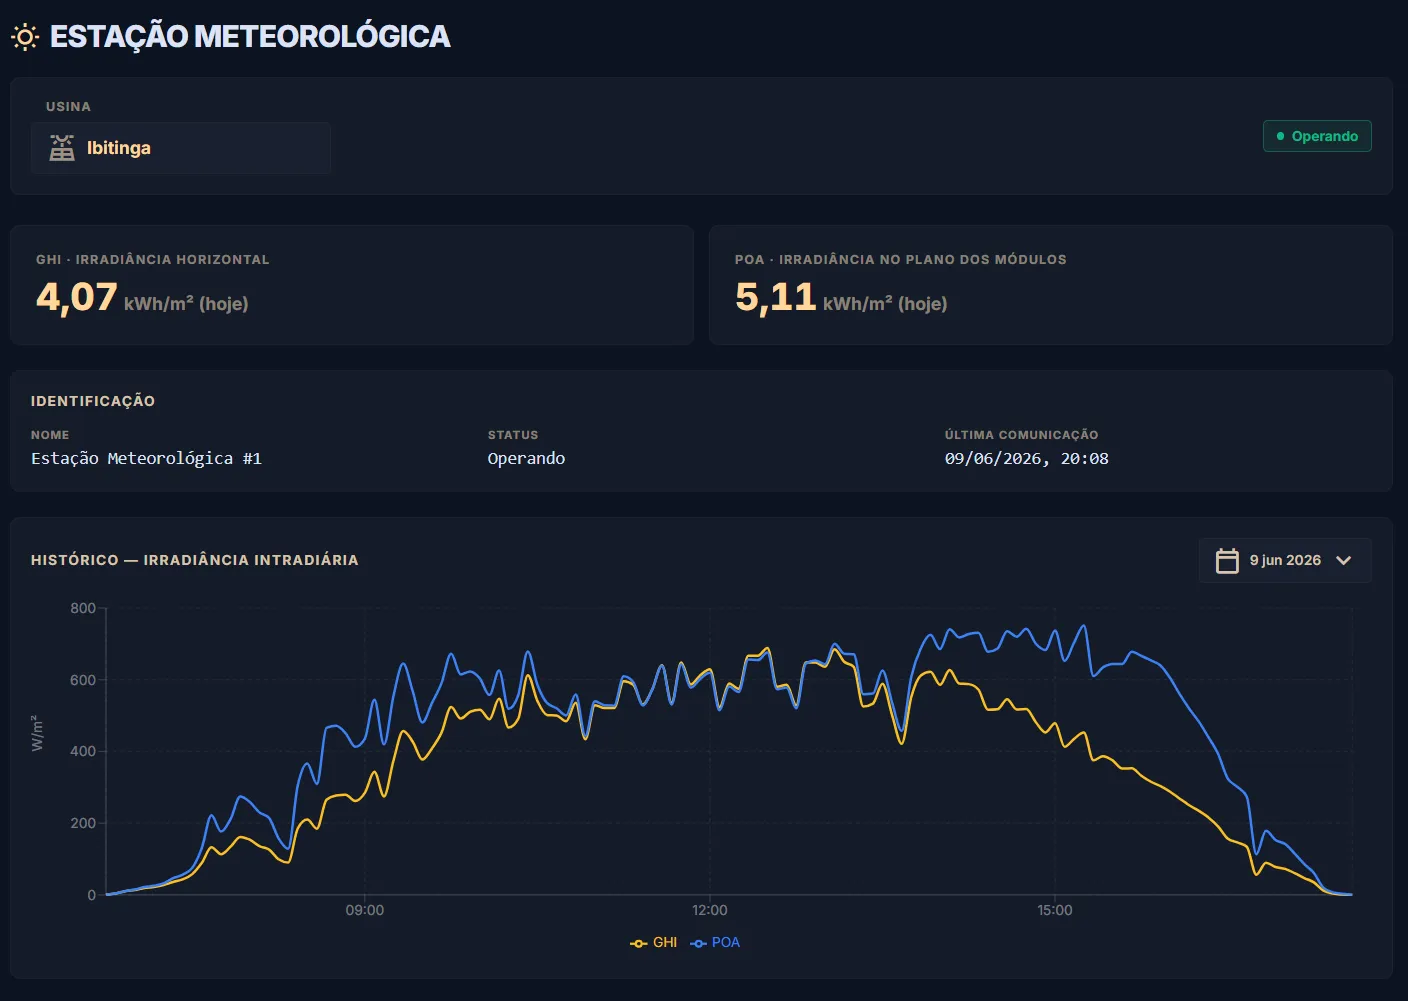The image size is (1408, 1001).
Task: Toggle POA series in chart legend
Action: pos(715,942)
